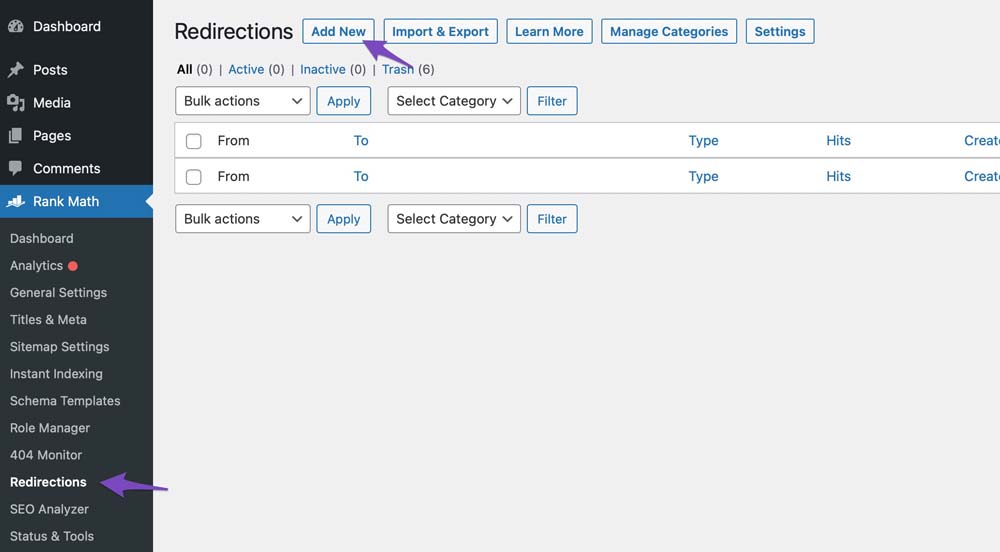This screenshot has height=552, width=1000.
Task: Open Rank Math Dashboard submenu item
Action: tap(41, 238)
